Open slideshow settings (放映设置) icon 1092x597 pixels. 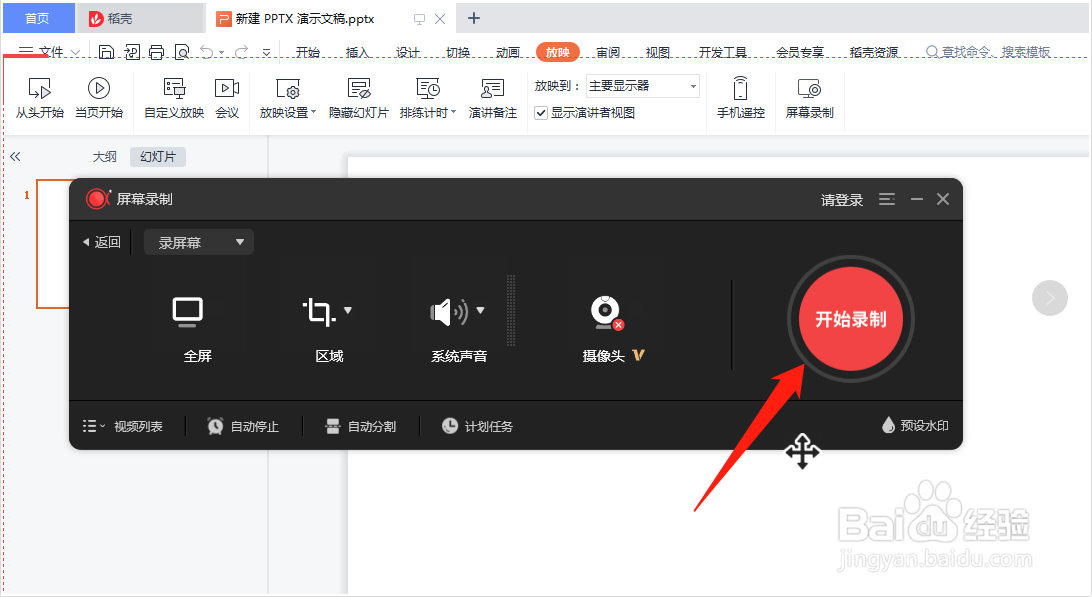point(287,89)
